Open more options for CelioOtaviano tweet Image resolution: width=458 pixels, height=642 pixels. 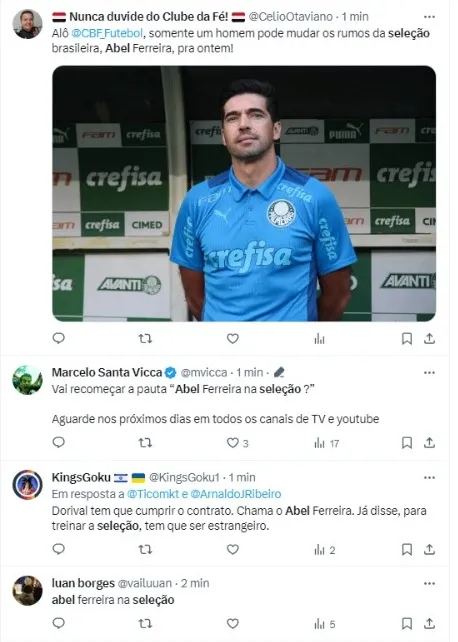429,17
